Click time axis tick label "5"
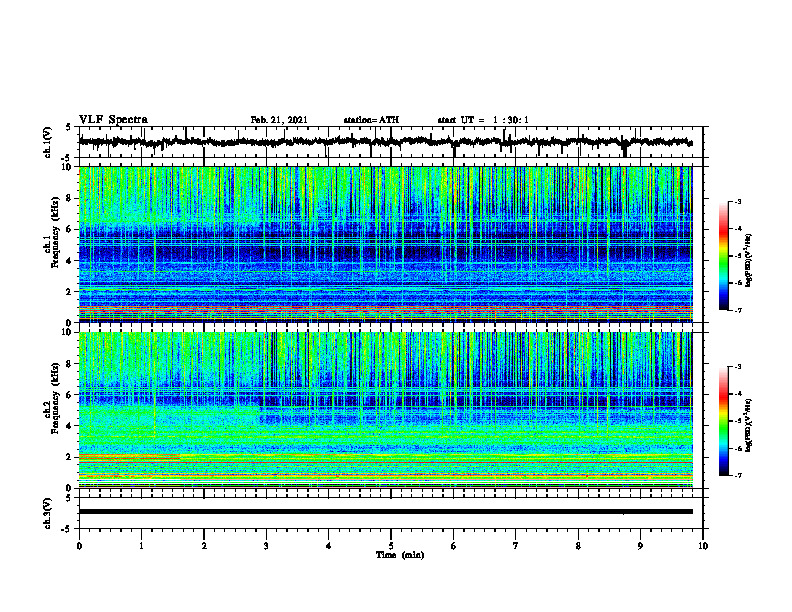 [391, 546]
